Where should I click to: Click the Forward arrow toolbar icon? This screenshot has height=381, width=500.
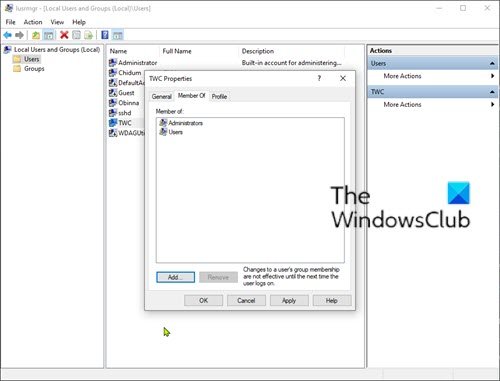[20, 35]
